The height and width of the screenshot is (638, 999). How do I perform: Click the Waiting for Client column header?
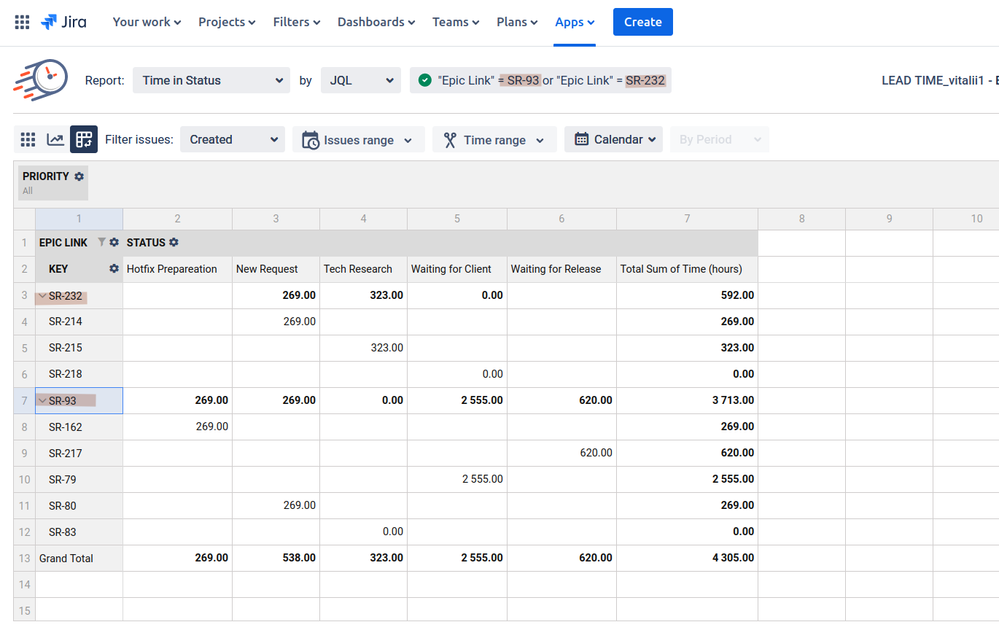(x=457, y=269)
